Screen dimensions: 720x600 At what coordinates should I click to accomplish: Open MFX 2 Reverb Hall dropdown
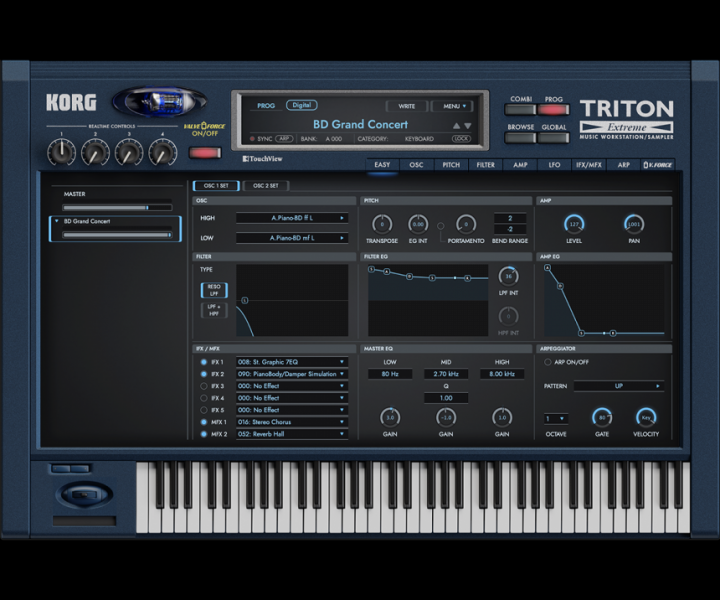292,433
